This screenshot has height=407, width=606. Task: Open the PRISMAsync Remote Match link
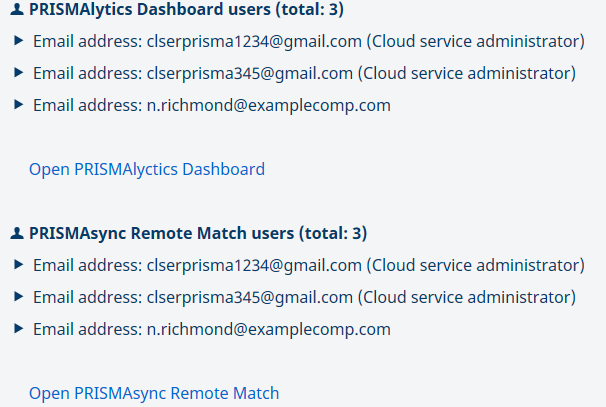154,393
